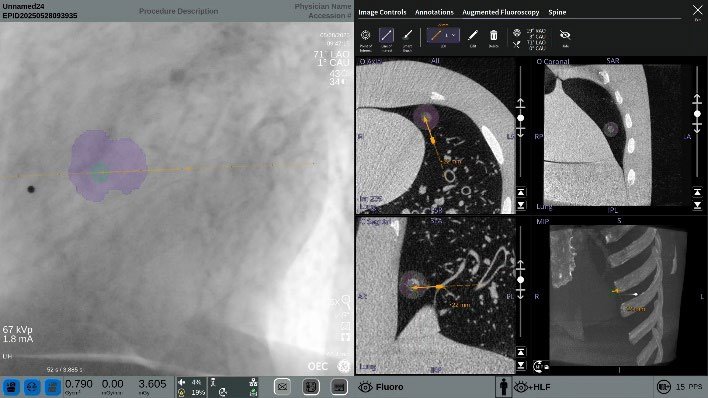Toggle the Hide annotations eye icon
708x398 pixels.
(565, 35)
